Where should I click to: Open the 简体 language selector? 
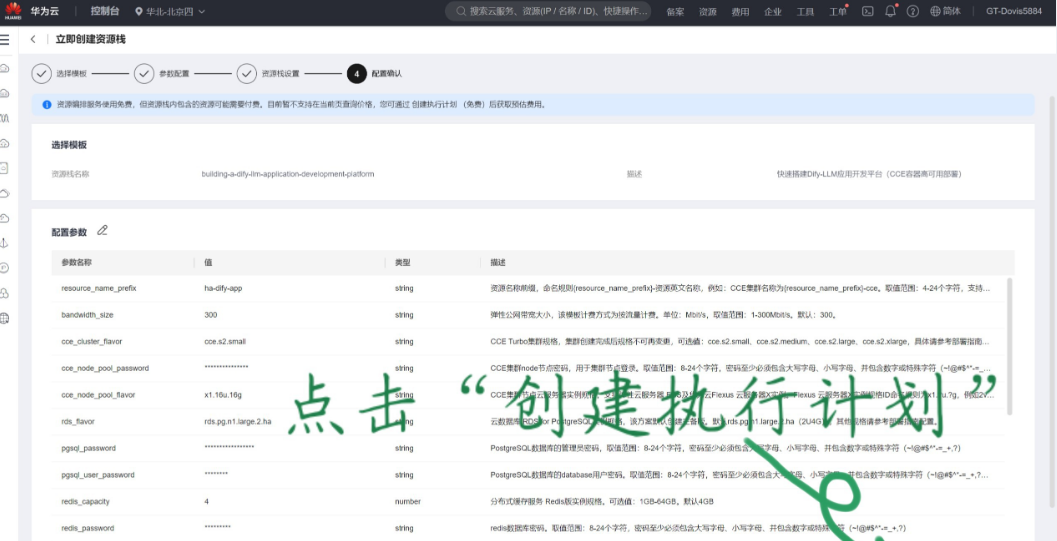tap(945, 11)
